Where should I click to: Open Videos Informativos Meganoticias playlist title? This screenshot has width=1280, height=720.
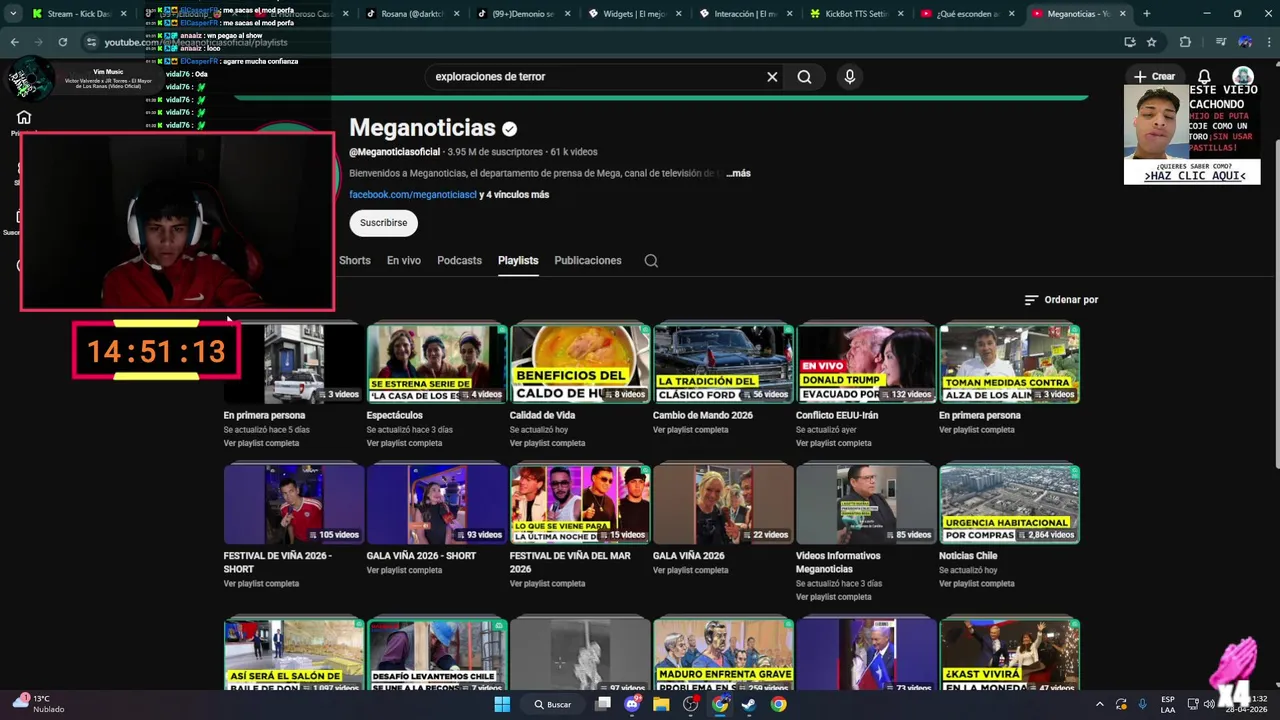[838, 562]
